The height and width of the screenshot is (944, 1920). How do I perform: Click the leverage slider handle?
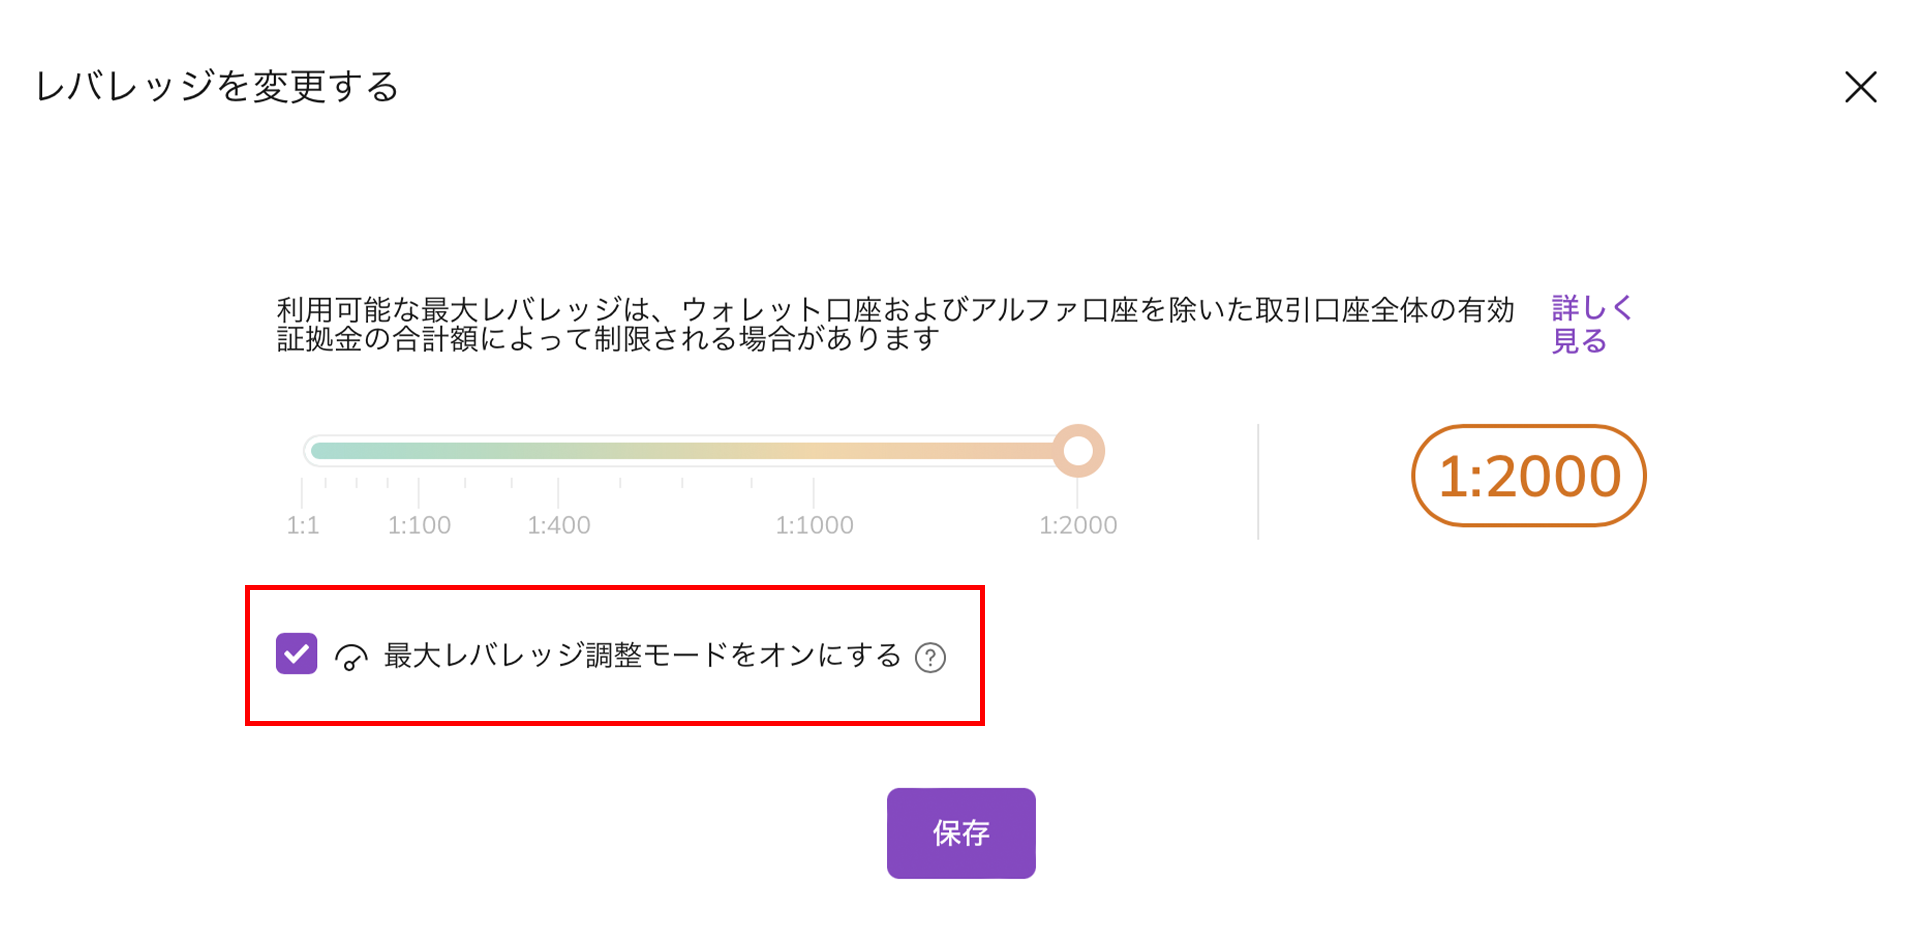point(1078,451)
